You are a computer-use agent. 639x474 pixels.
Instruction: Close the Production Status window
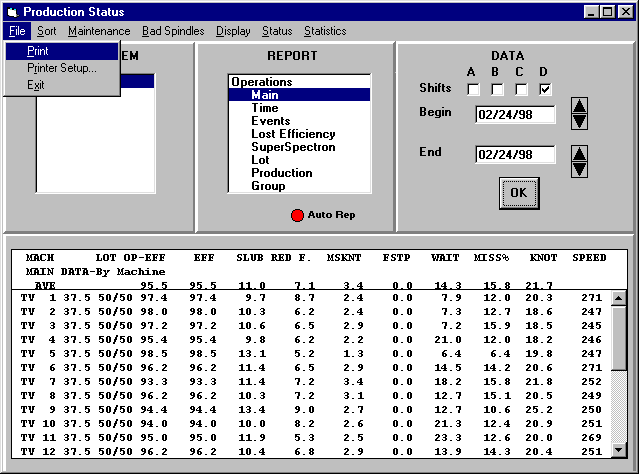pos(625,12)
